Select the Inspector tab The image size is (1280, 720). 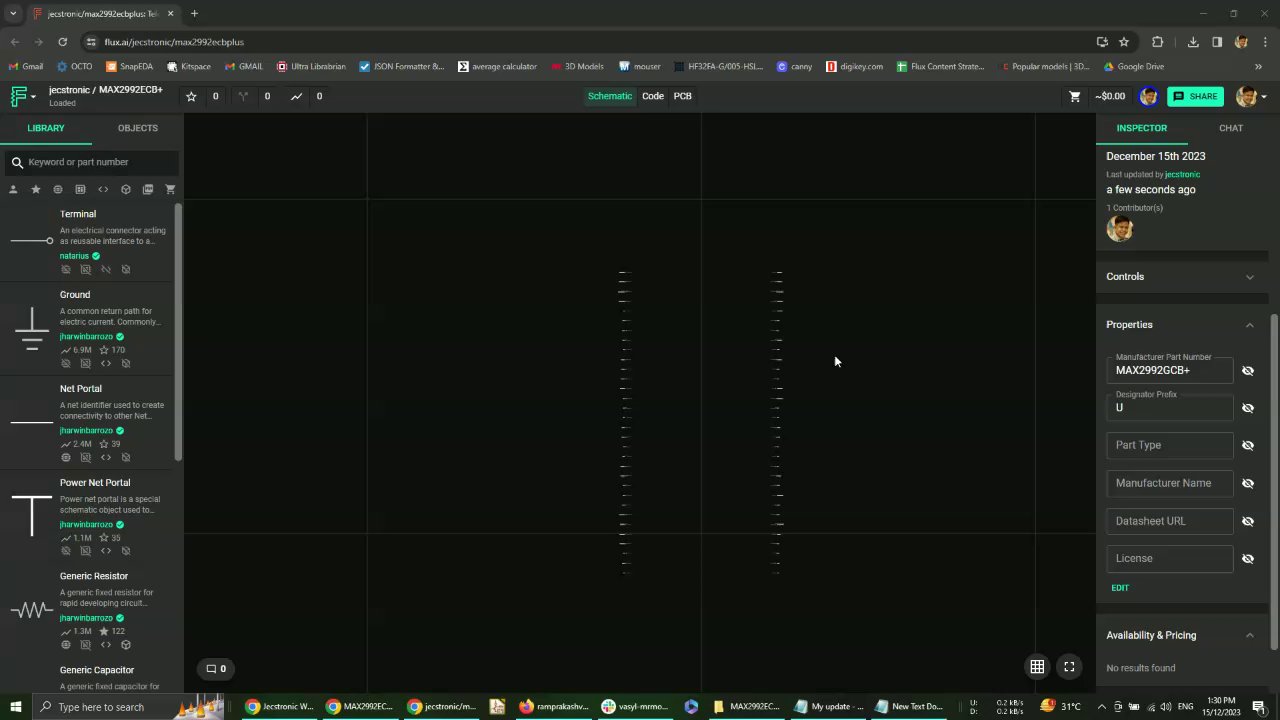tap(1142, 128)
